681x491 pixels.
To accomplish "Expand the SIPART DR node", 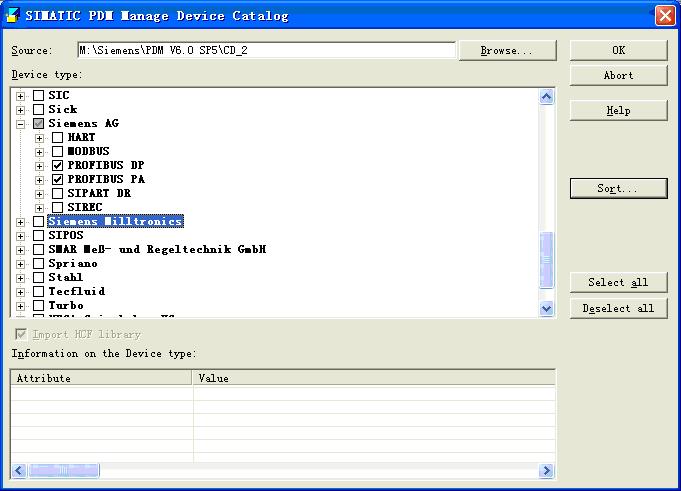I will tap(40, 194).
